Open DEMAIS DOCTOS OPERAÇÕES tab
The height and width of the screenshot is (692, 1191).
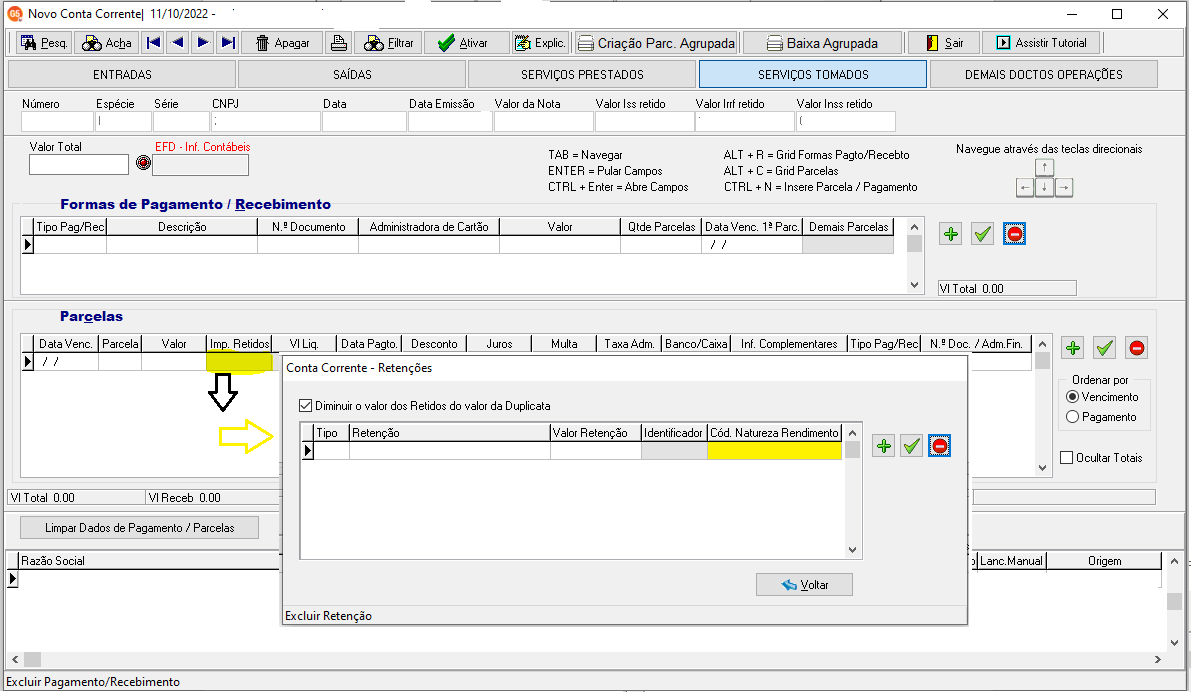(x=1044, y=74)
